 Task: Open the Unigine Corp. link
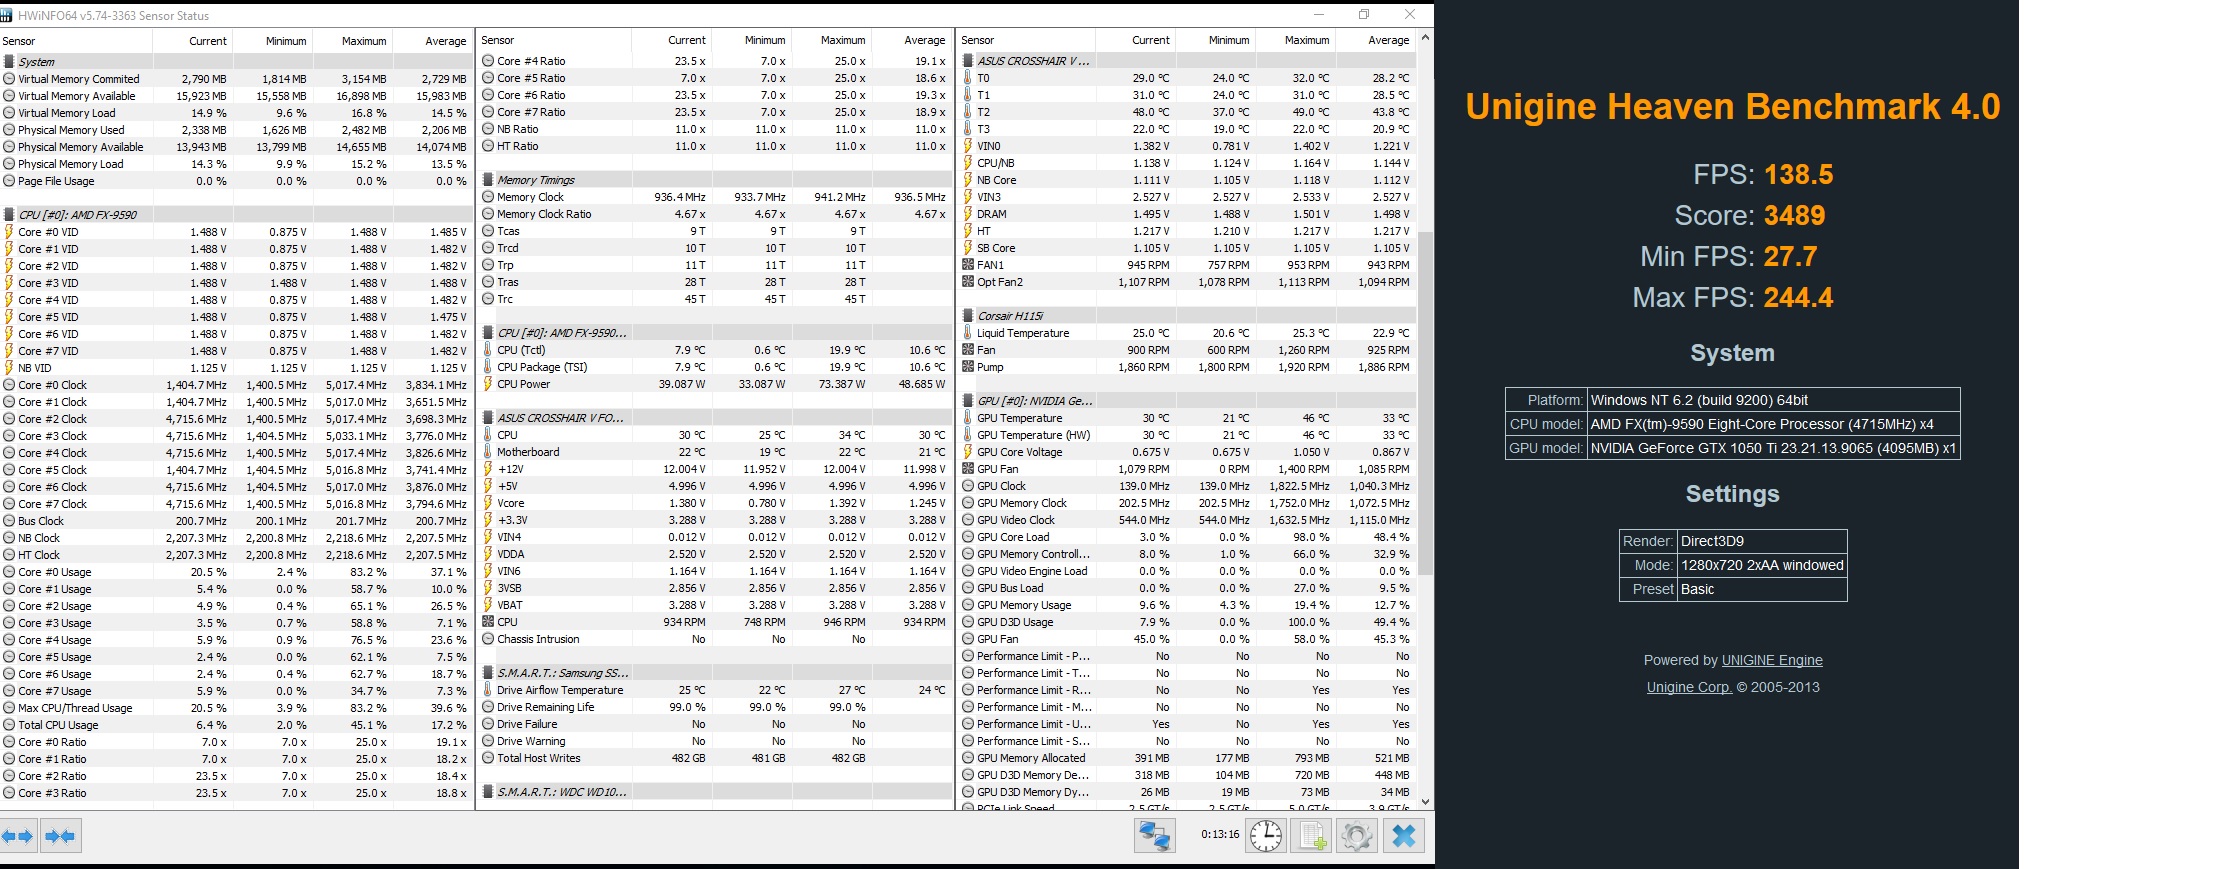(1689, 687)
